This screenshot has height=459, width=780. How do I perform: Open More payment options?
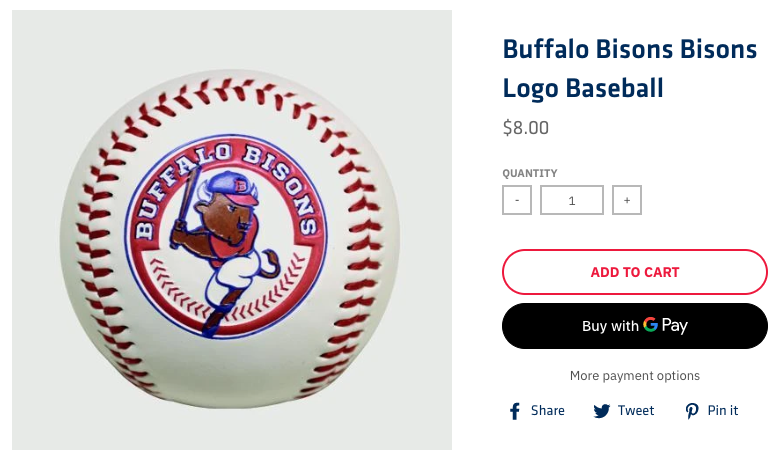(635, 376)
